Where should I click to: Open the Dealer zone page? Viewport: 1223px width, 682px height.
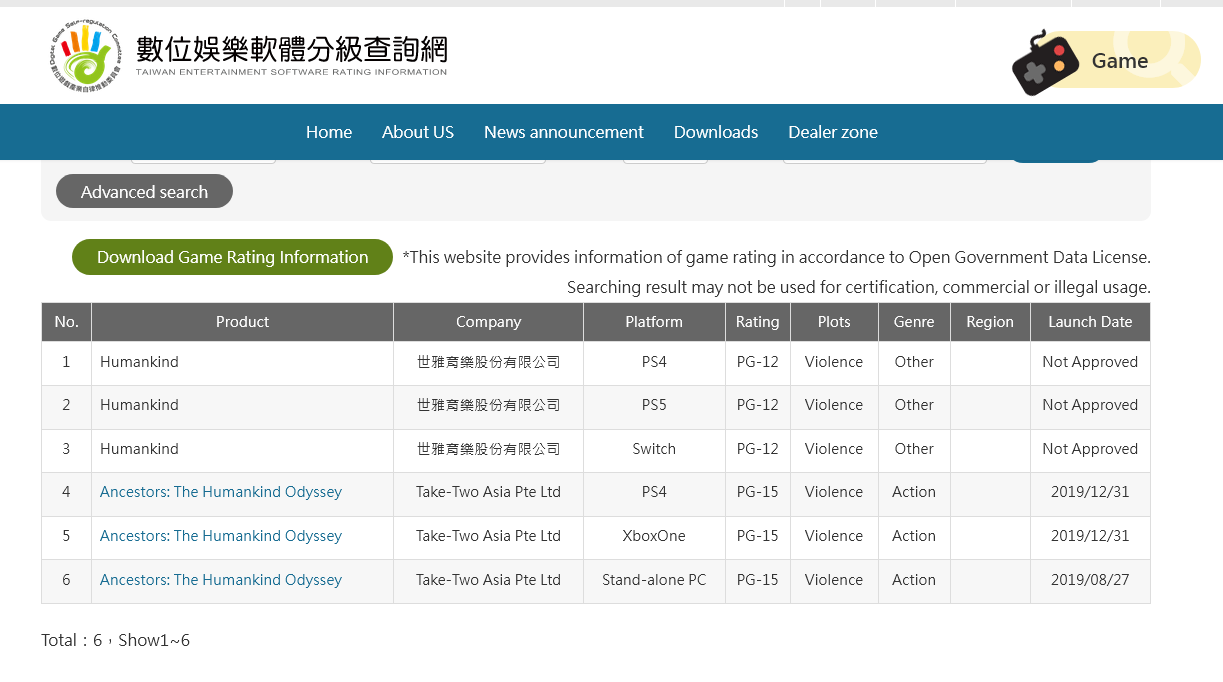(x=832, y=132)
